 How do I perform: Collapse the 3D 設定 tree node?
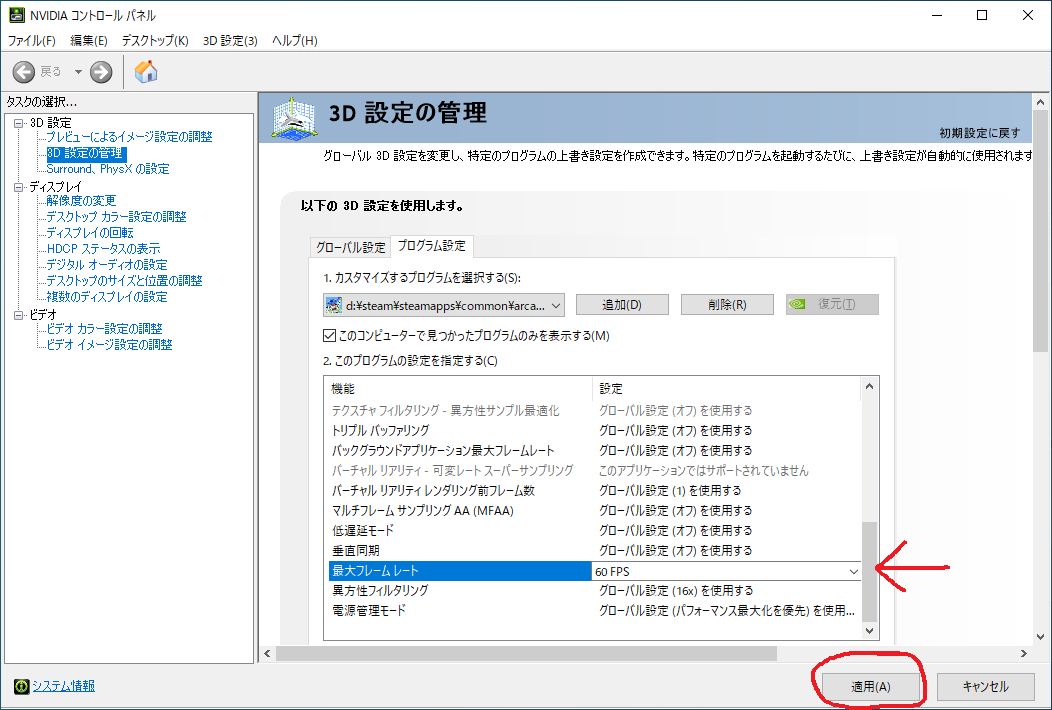pos(19,123)
